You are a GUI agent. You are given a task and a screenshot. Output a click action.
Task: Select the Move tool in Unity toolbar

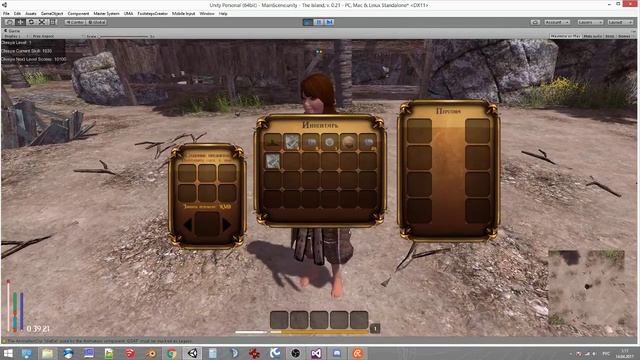(20, 22)
